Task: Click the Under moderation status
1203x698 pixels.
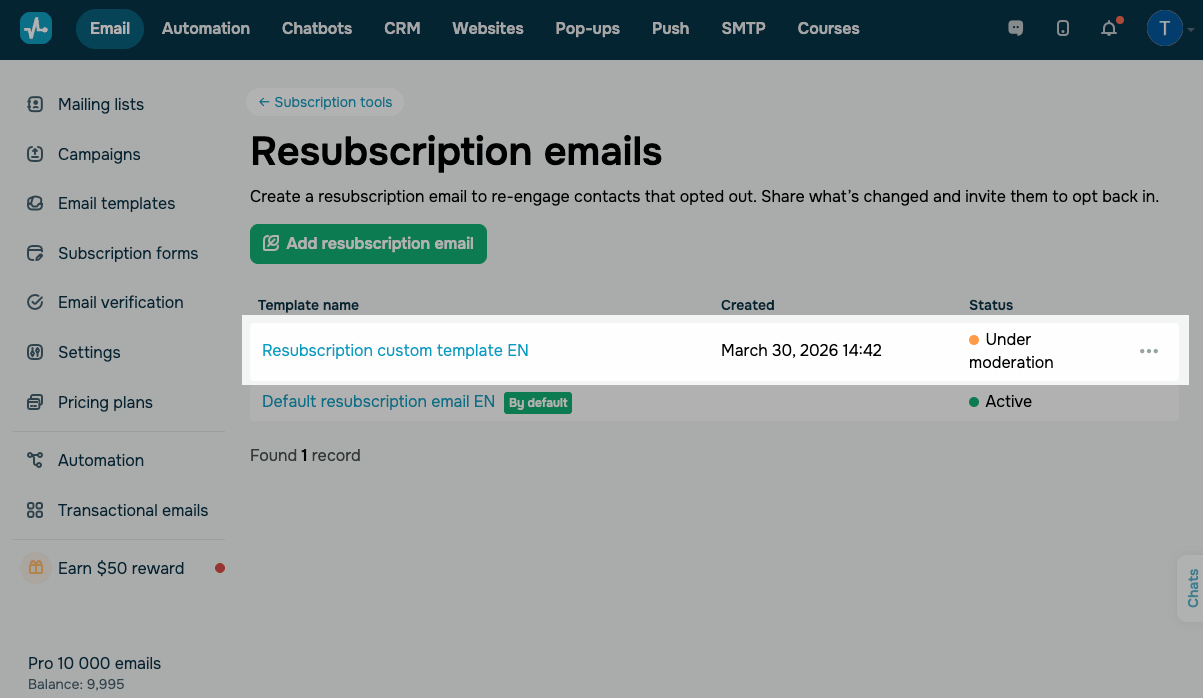Action: coord(1011,351)
